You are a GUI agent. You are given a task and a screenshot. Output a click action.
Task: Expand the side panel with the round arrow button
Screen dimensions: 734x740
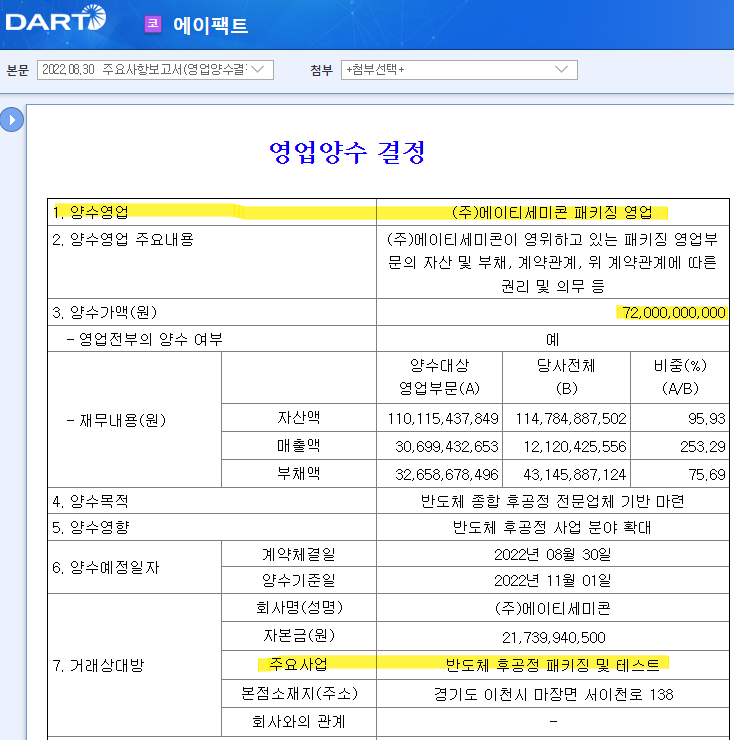point(12,120)
